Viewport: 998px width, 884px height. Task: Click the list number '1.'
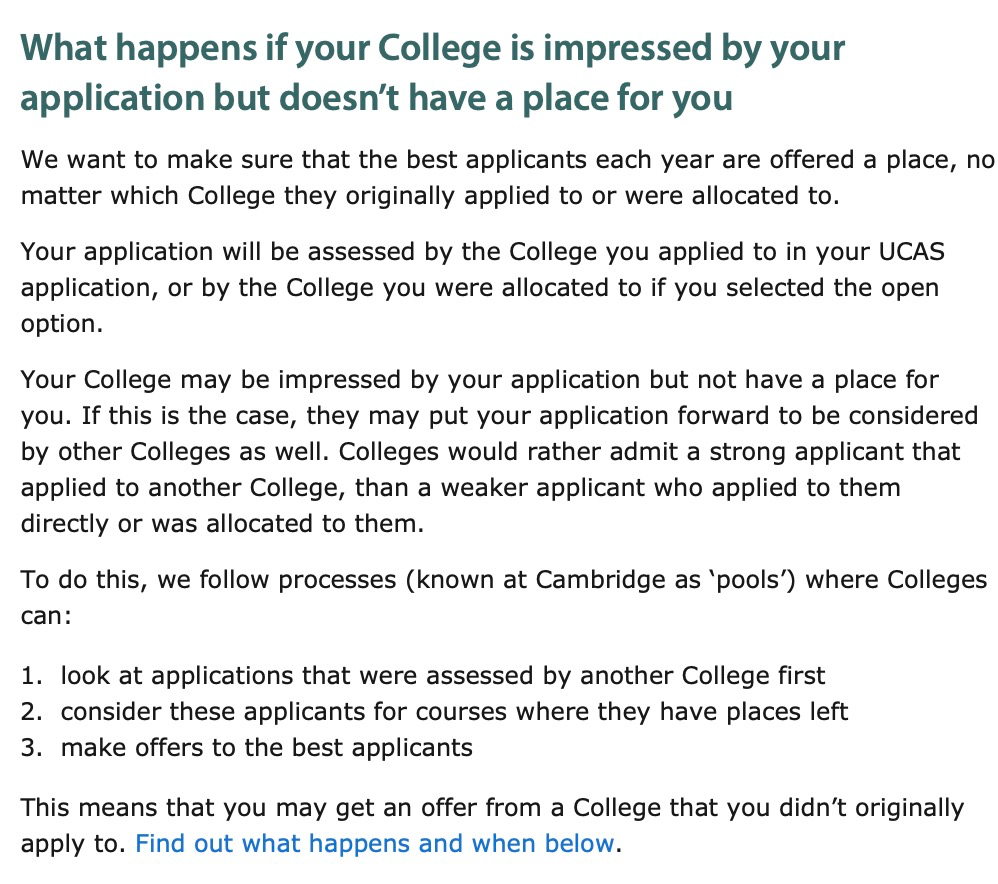point(31,675)
